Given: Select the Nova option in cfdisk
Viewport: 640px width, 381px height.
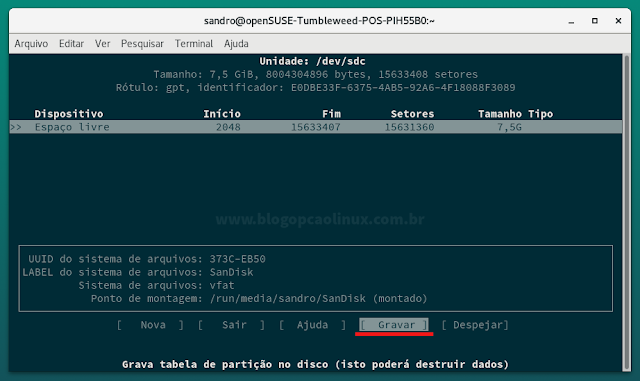Looking at the screenshot, I should click(x=150, y=325).
